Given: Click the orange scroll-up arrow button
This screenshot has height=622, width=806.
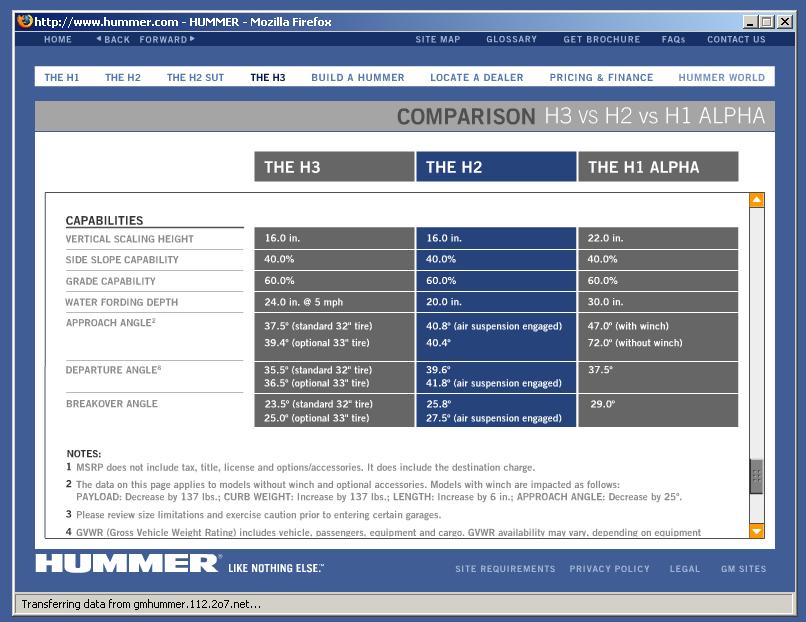Looking at the screenshot, I should pyautogui.click(x=756, y=200).
